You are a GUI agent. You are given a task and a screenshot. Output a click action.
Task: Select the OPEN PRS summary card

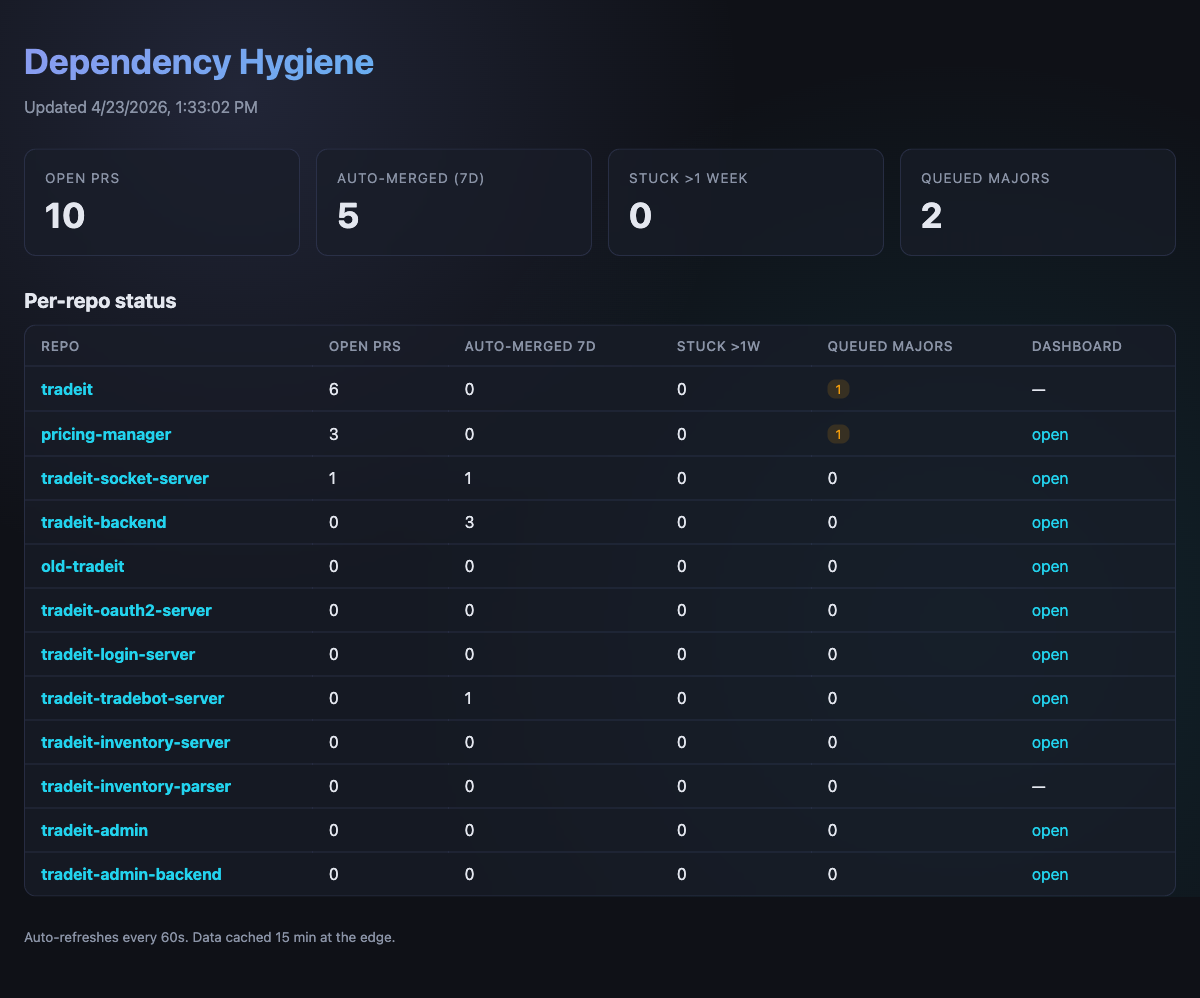pyautogui.click(x=161, y=201)
